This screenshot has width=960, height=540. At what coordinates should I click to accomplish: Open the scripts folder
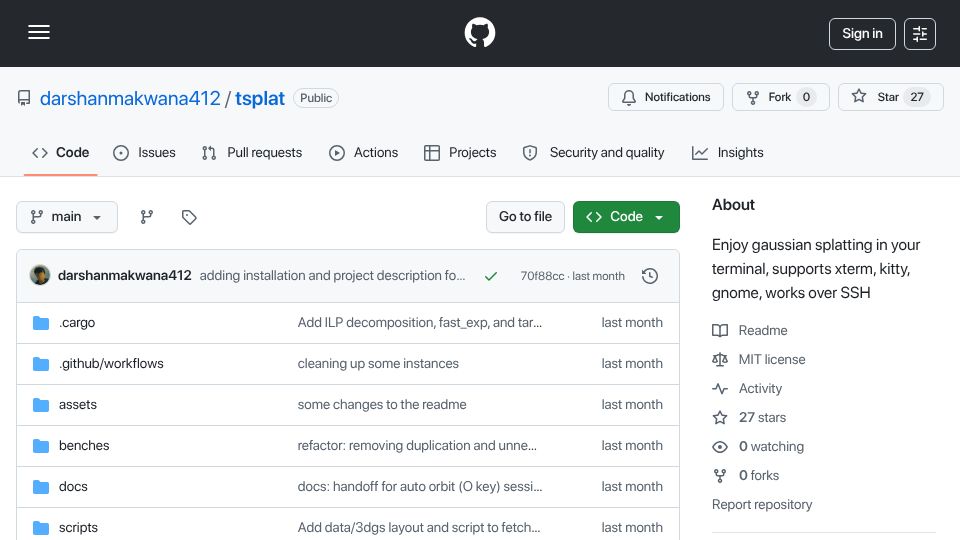[78, 528]
